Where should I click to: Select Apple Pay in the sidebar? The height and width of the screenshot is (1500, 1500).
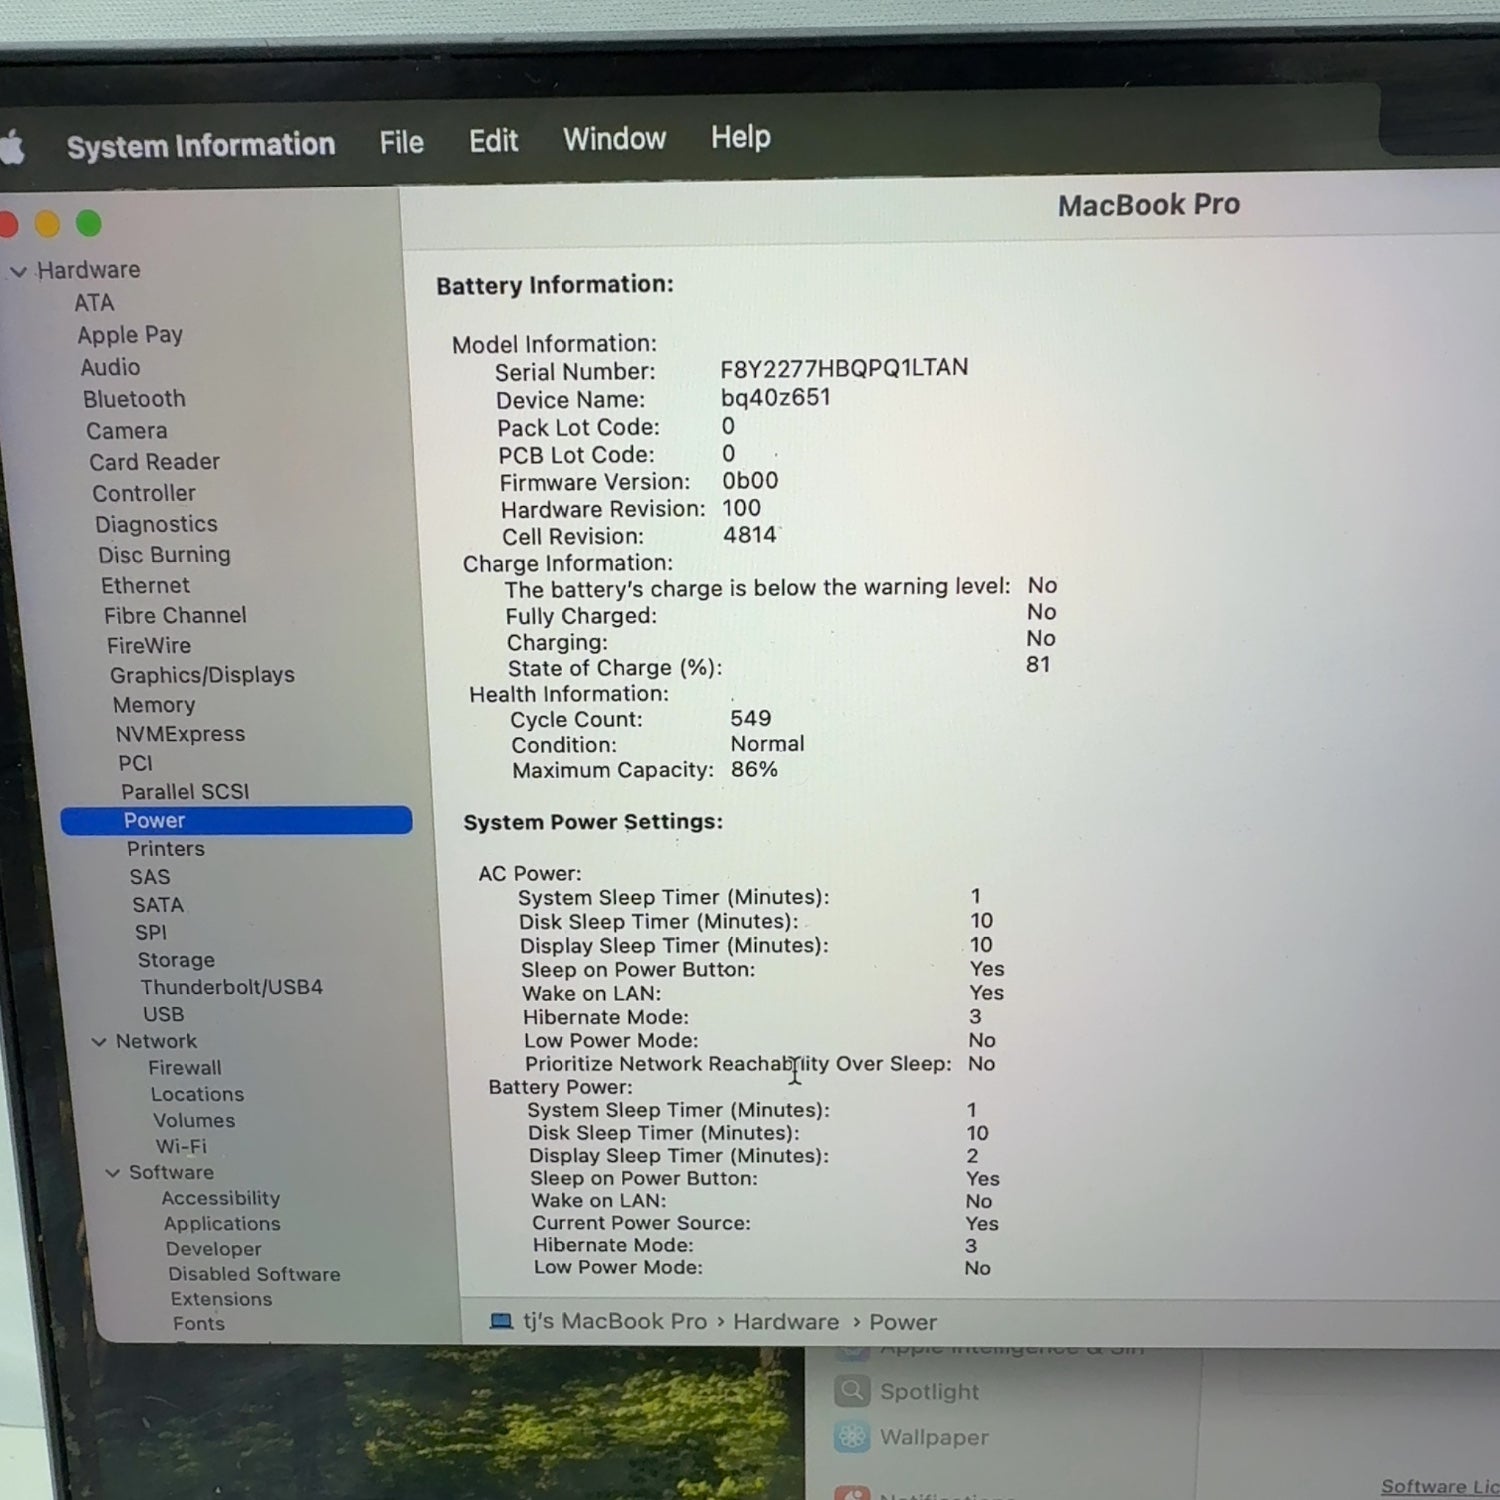coord(130,335)
